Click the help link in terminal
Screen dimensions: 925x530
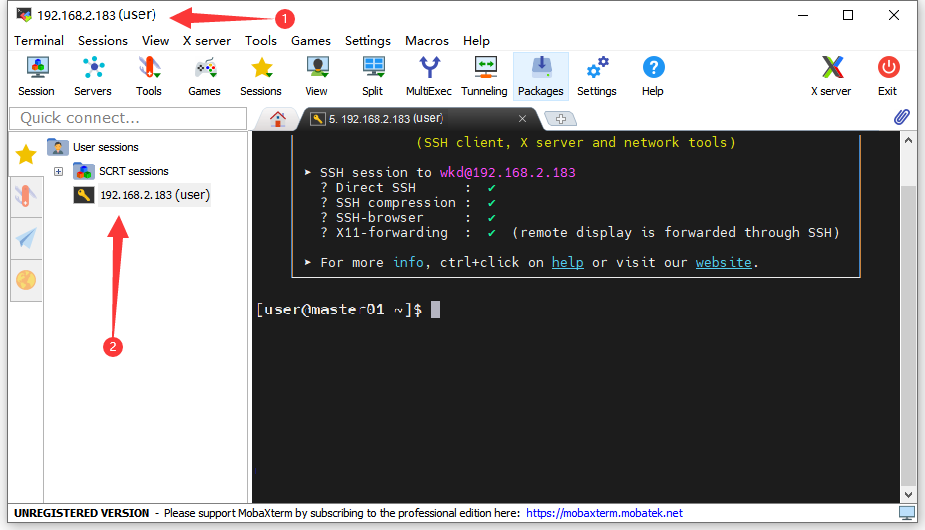pyautogui.click(x=568, y=262)
